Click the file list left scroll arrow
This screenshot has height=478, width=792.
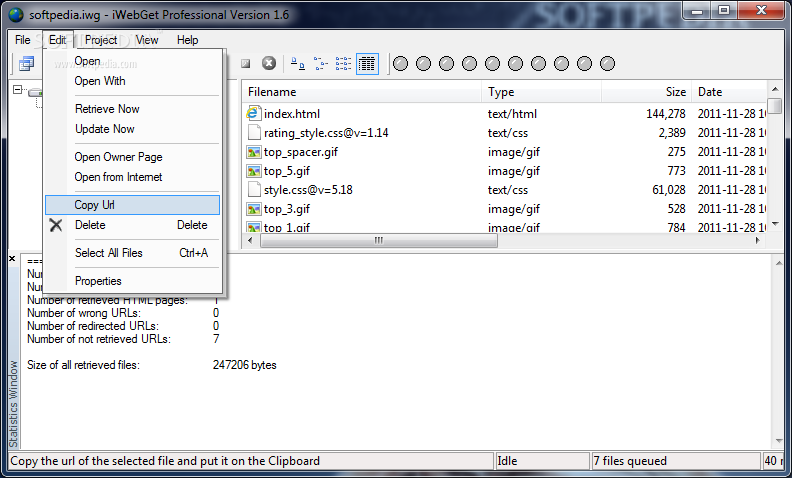250,241
